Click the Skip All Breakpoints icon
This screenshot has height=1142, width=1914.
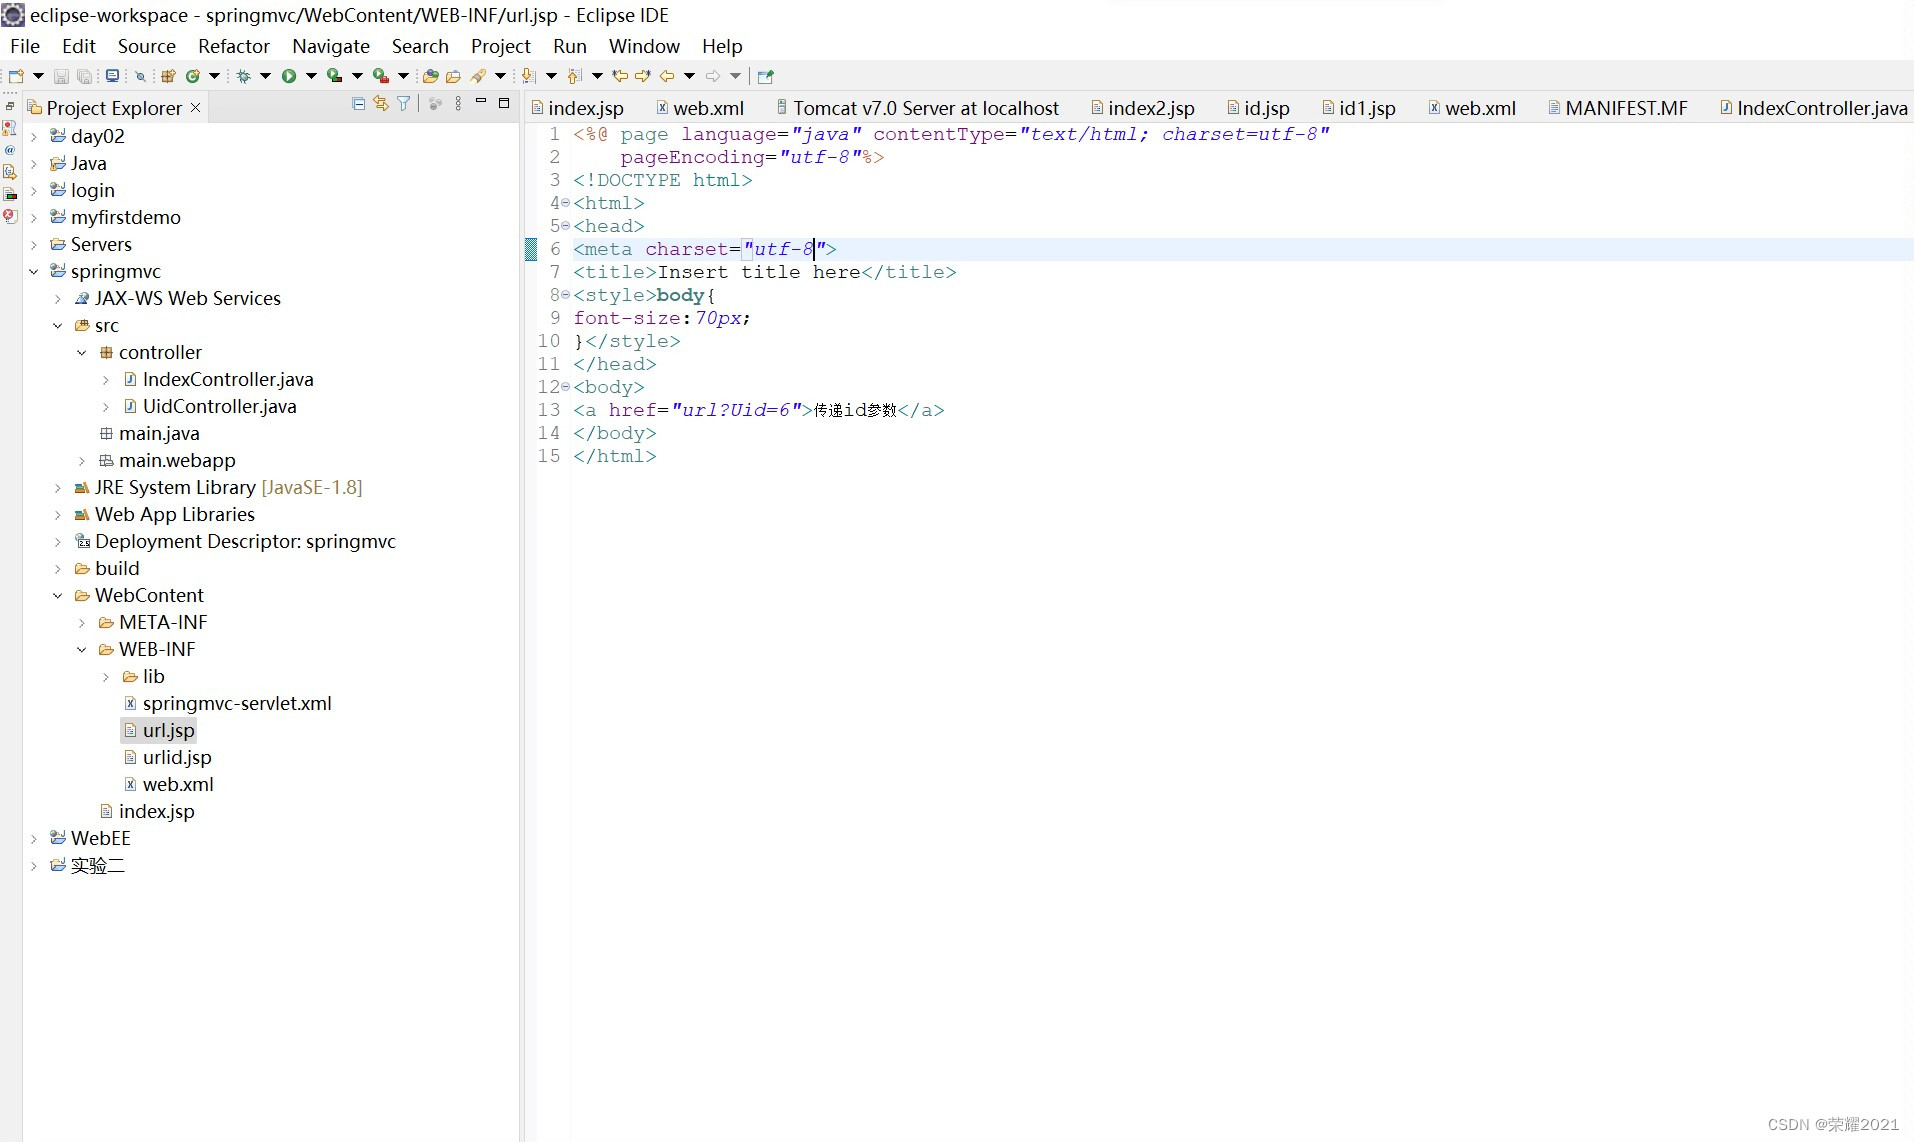(140, 76)
